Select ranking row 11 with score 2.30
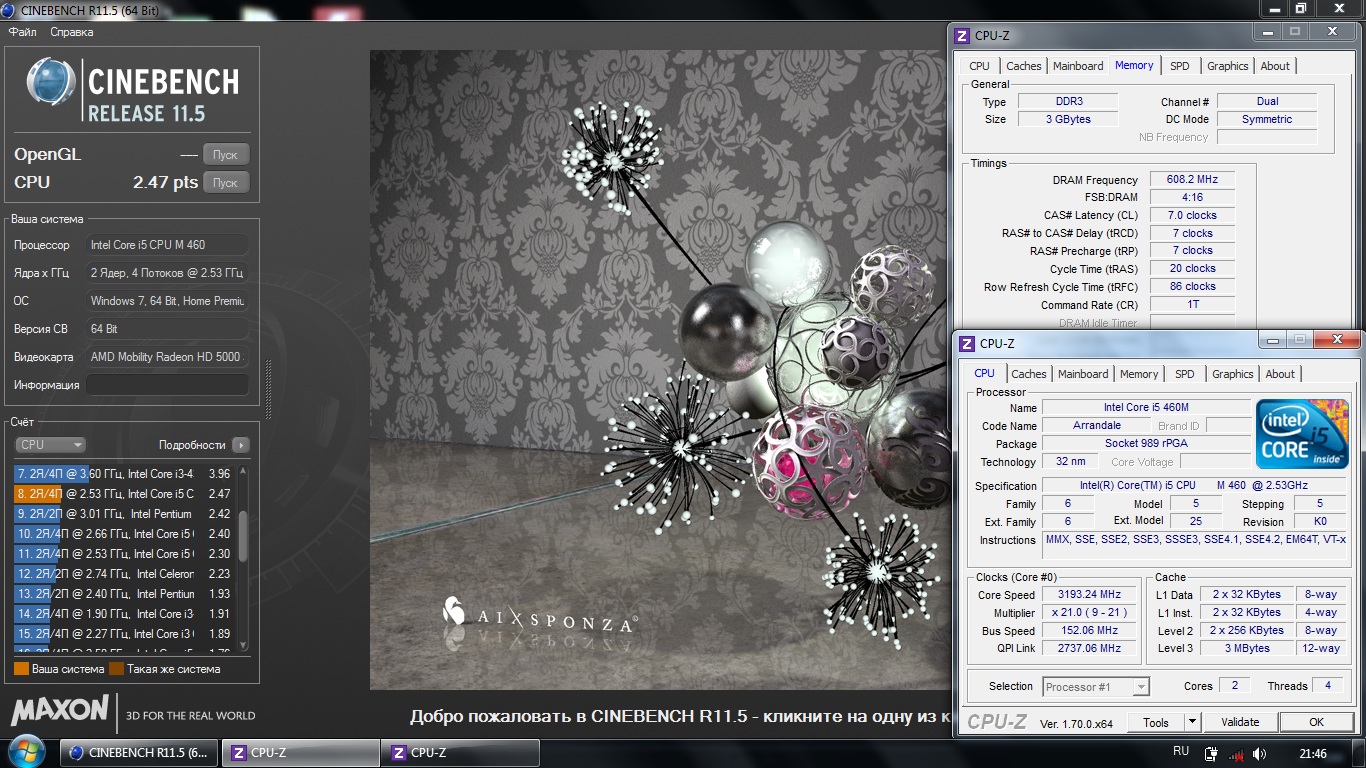 click(x=124, y=554)
